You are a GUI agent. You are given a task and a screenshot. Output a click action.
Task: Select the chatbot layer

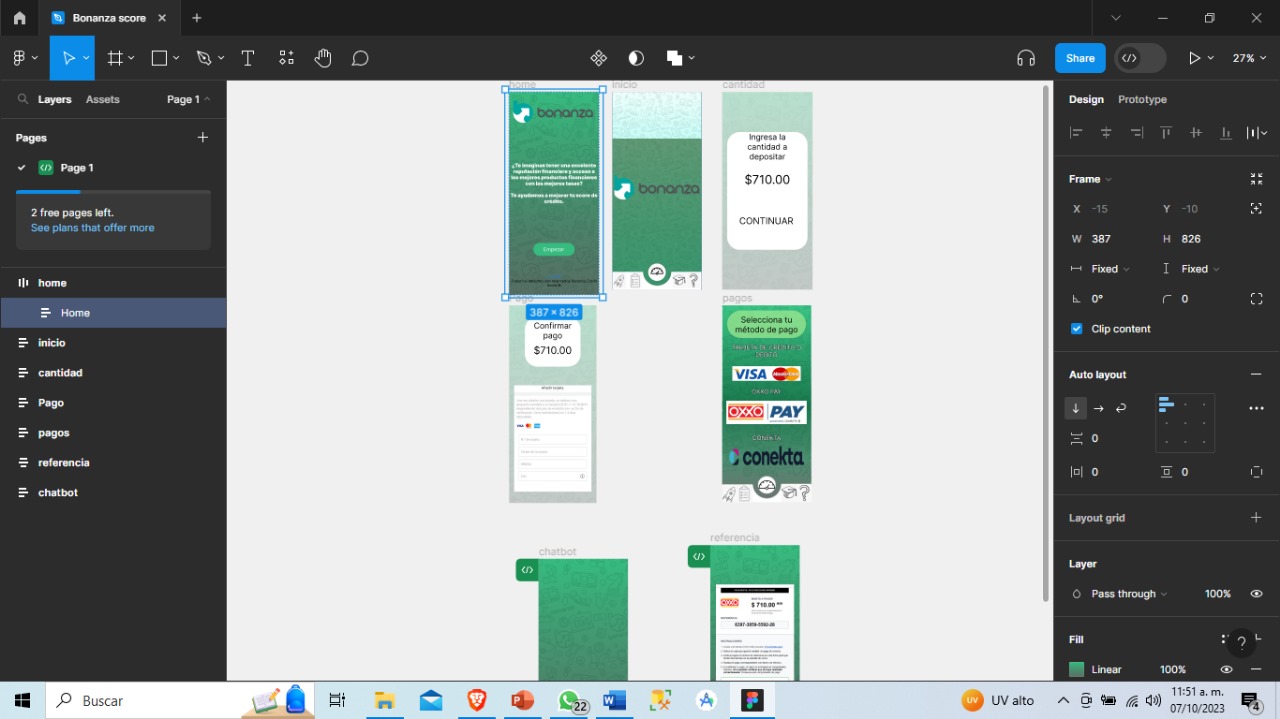(x=113, y=492)
